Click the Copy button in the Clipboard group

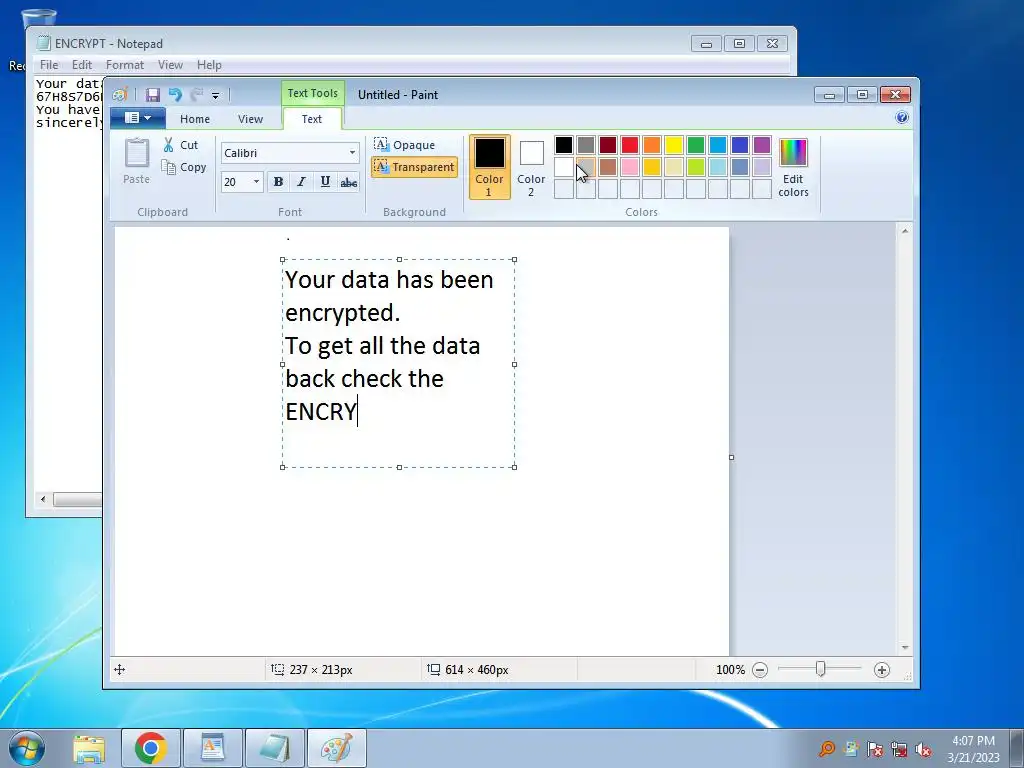click(184, 167)
